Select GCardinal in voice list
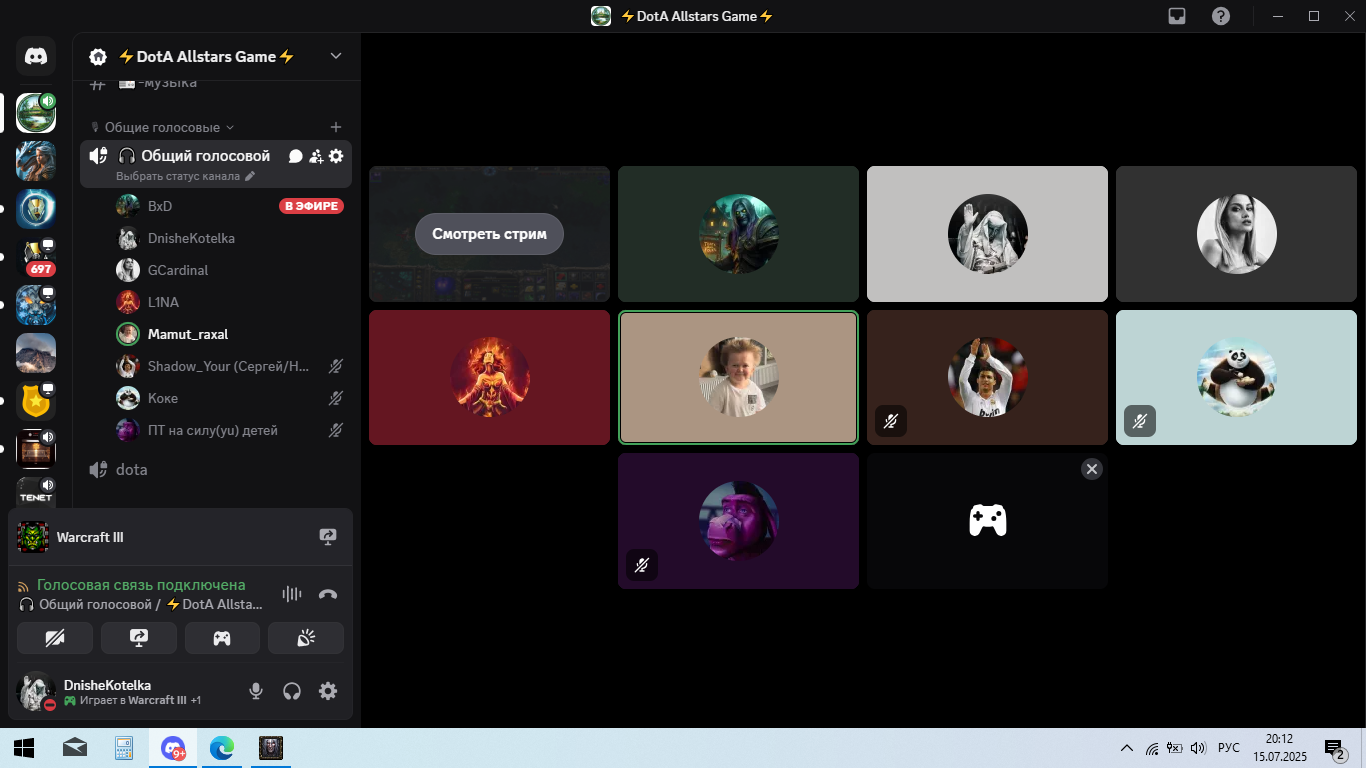Screen dimensions: 1366x768 230,270
